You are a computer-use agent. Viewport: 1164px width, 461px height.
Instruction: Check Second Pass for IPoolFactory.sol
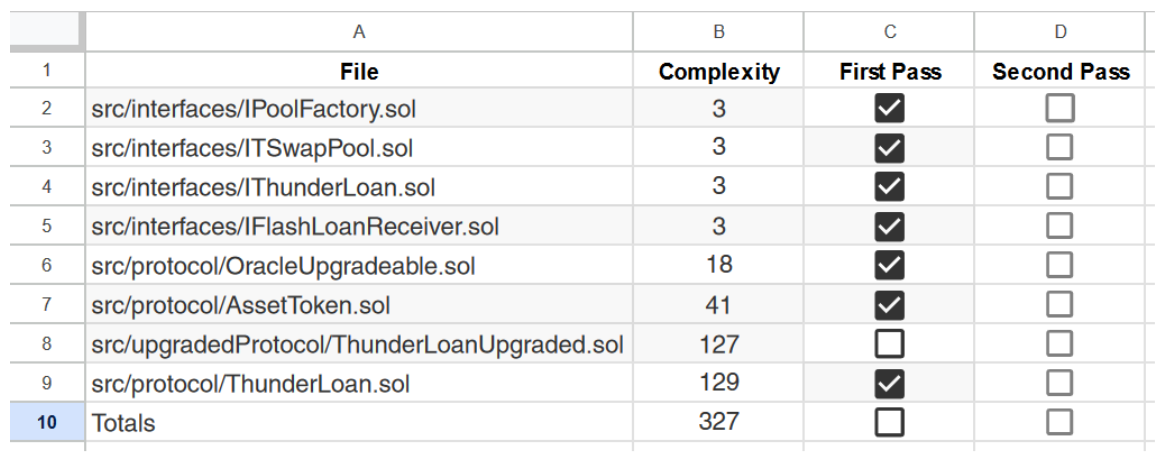click(x=1060, y=108)
